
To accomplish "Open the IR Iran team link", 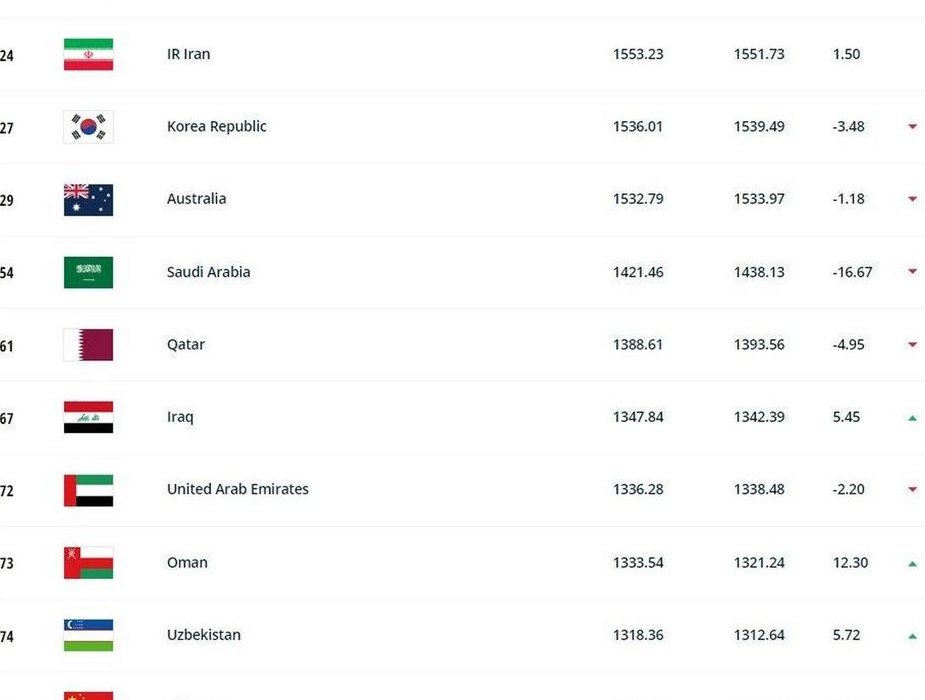I will tap(188, 54).
